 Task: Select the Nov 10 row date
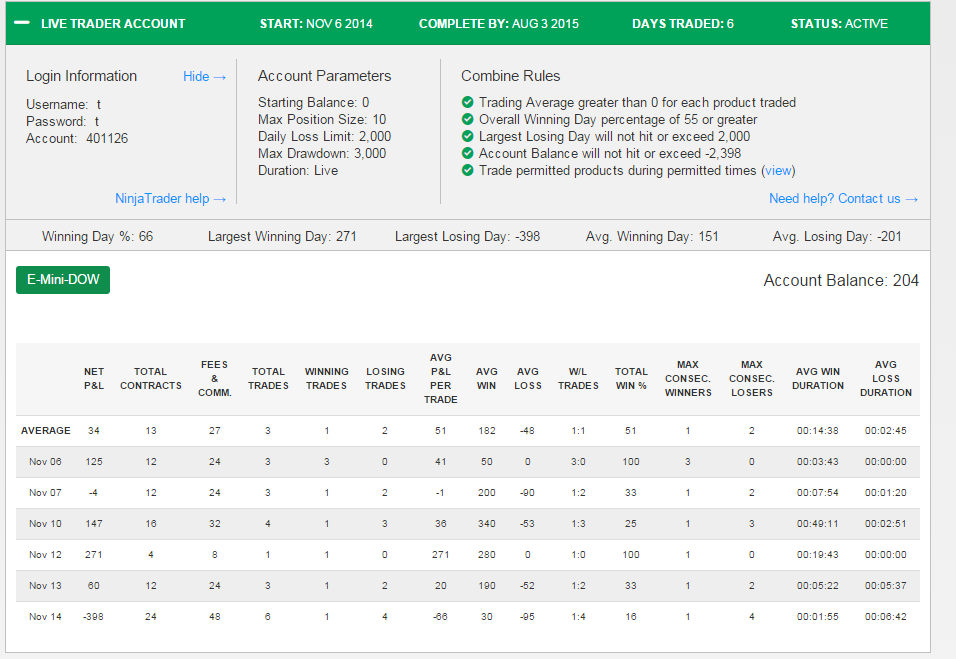45,524
